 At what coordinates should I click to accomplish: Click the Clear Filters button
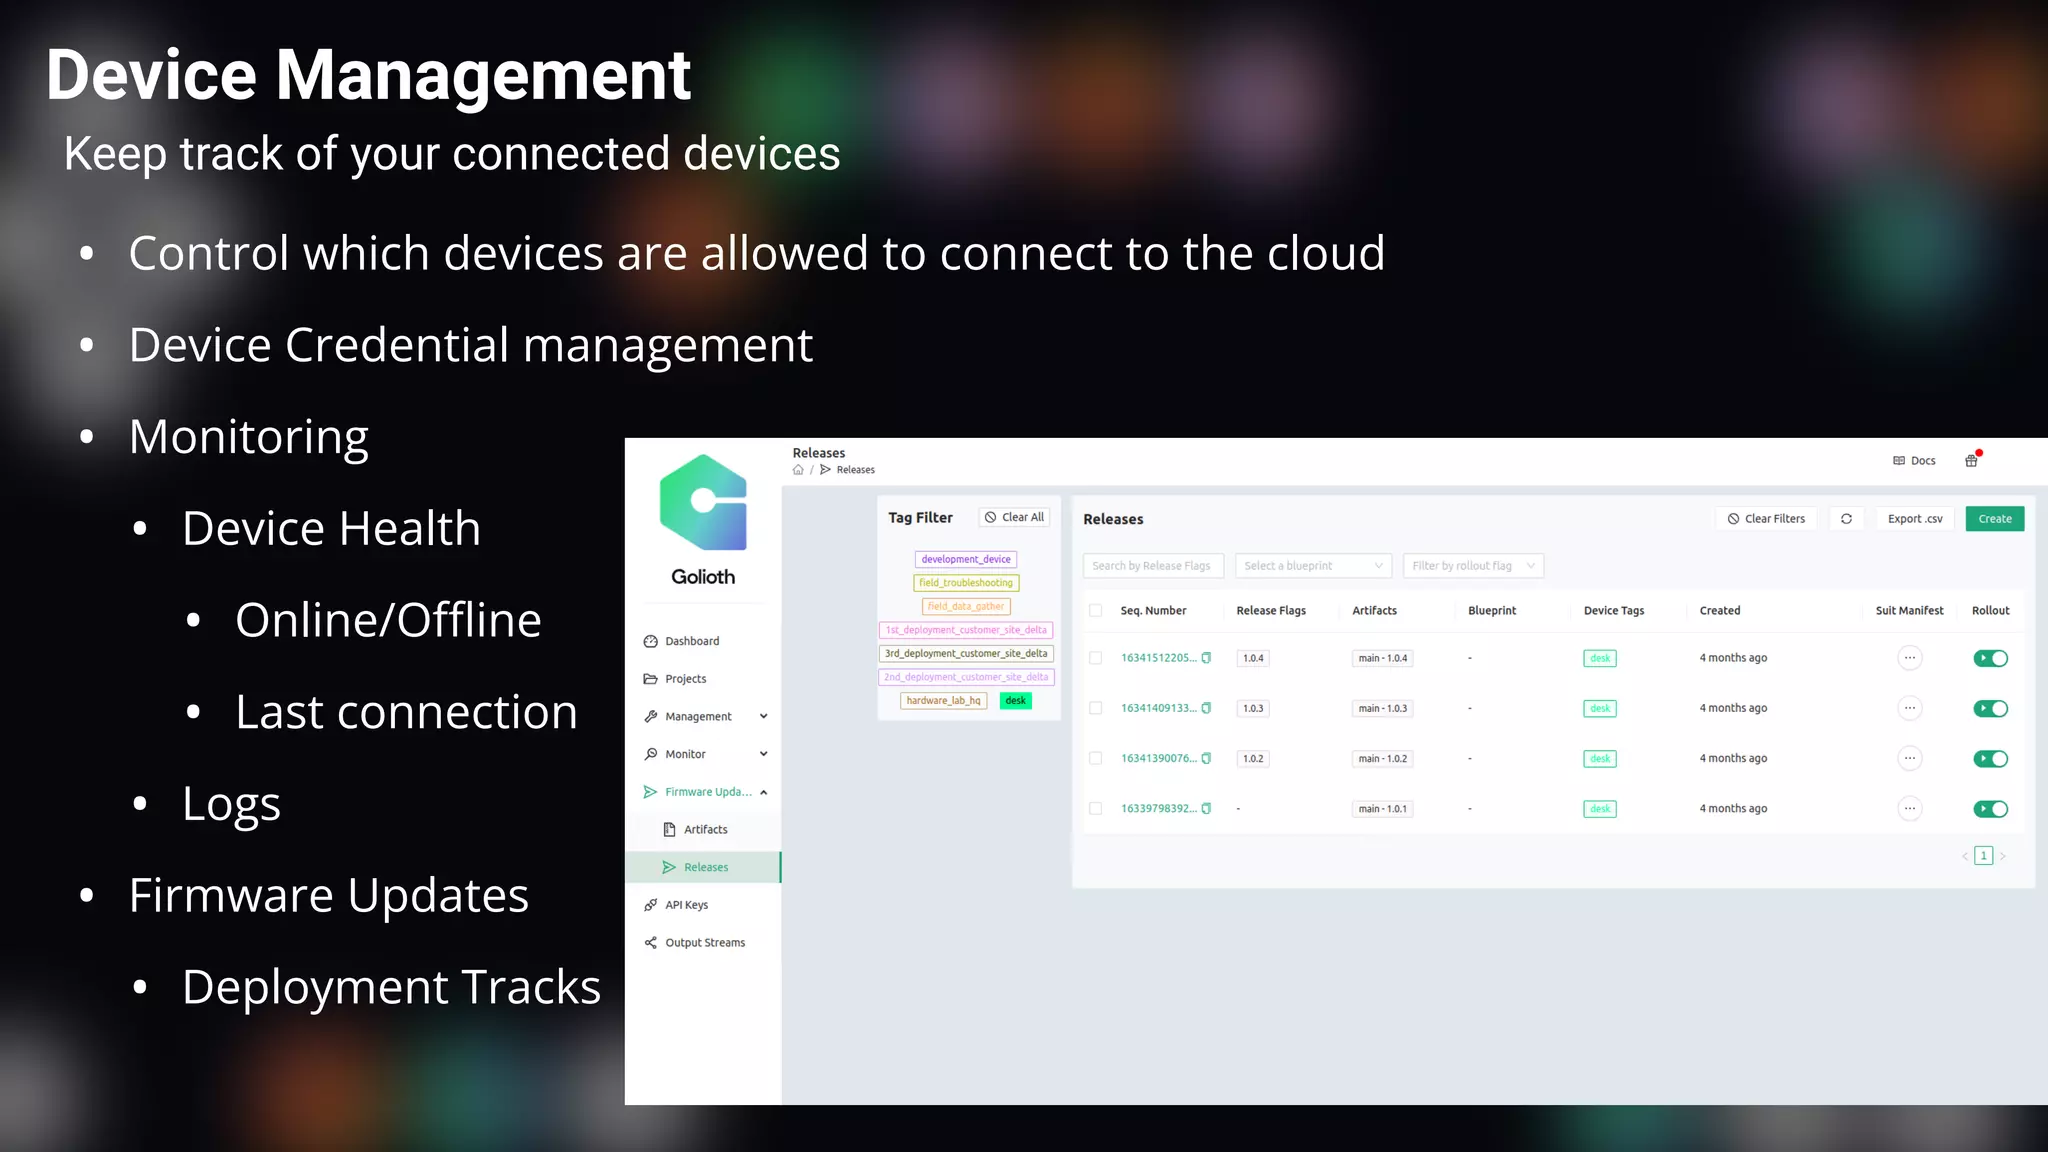pos(1766,519)
